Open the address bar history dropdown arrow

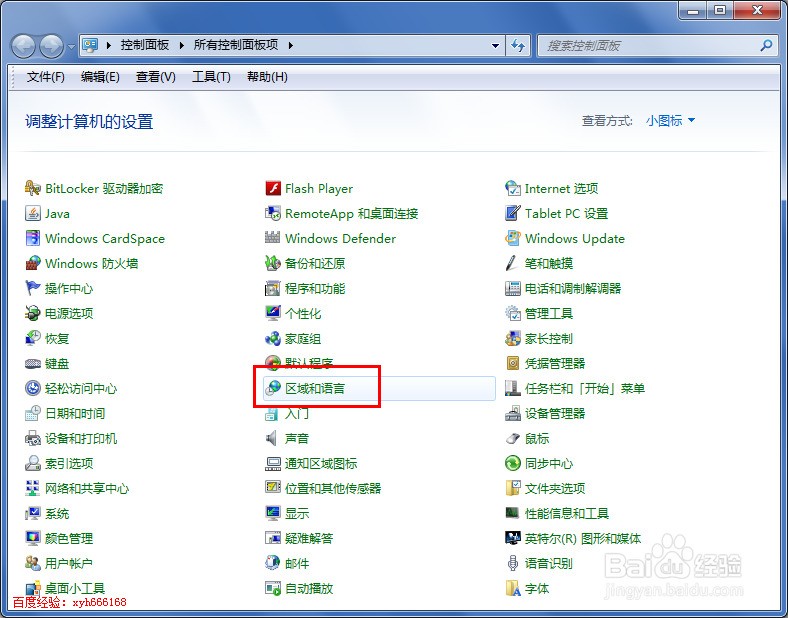click(496, 46)
